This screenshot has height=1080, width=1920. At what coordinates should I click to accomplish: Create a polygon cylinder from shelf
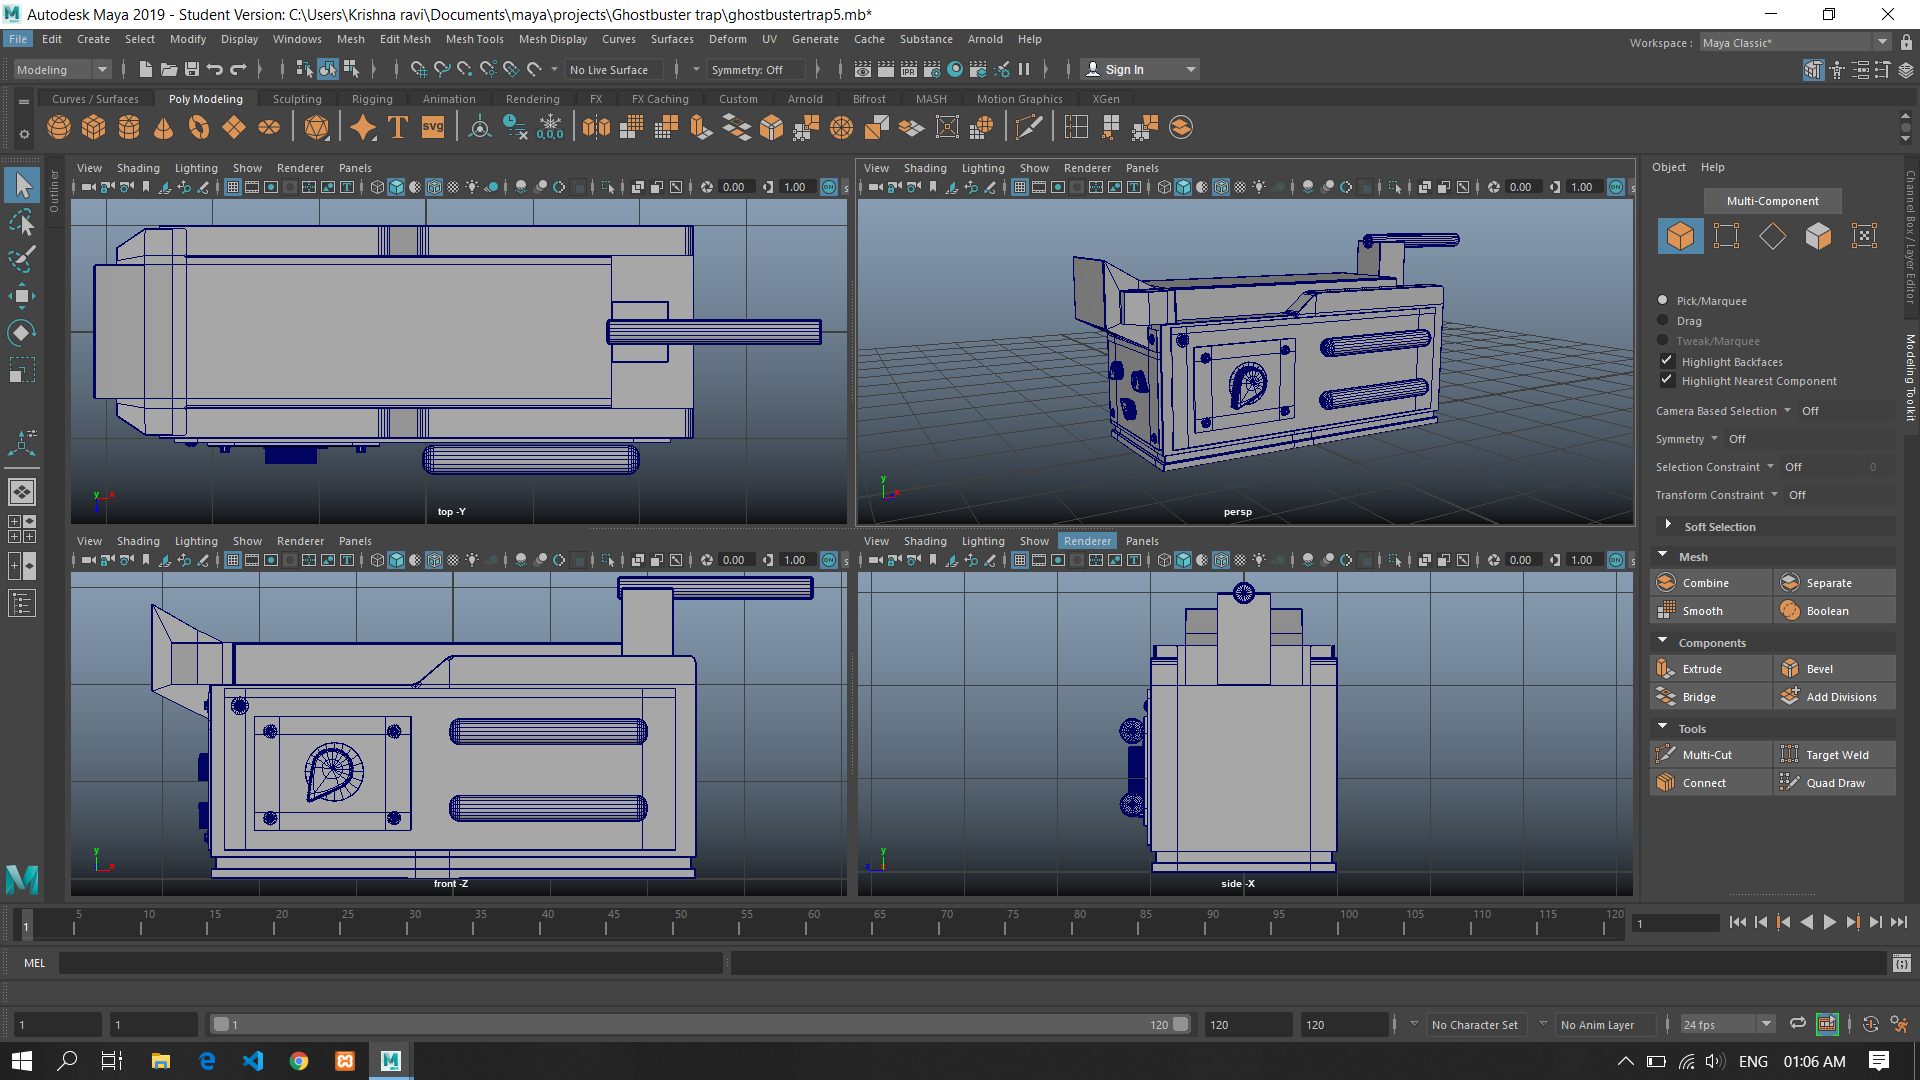pos(129,127)
